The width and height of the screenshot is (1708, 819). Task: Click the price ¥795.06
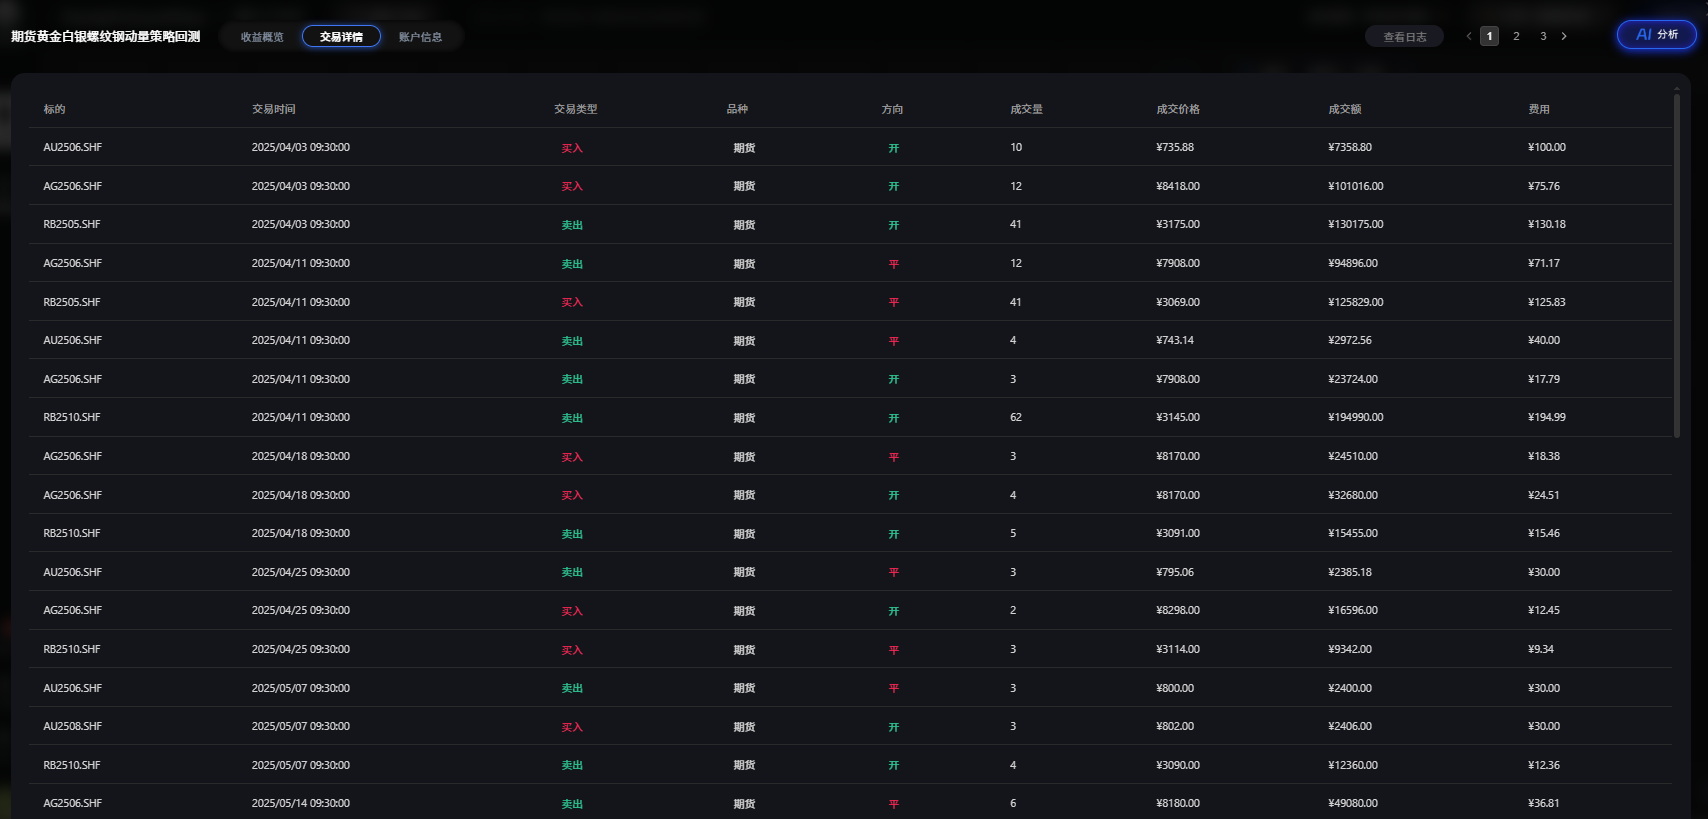click(1175, 572)
